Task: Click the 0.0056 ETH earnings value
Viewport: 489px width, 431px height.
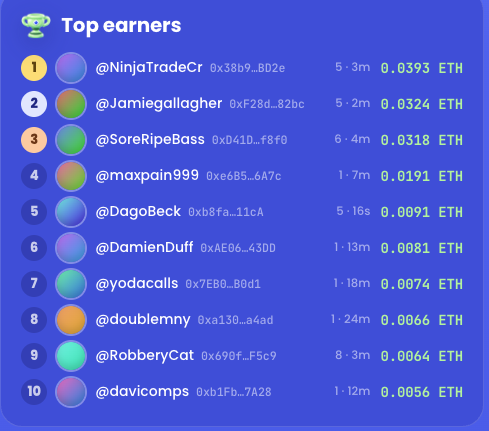Action: coord(422,392)
